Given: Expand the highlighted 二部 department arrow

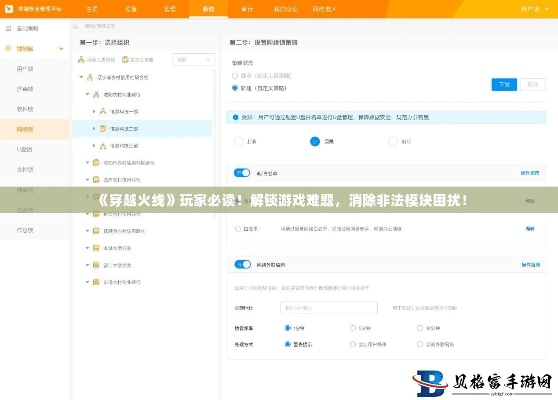Looking at the screenshot, I should [x=94, y=128].
